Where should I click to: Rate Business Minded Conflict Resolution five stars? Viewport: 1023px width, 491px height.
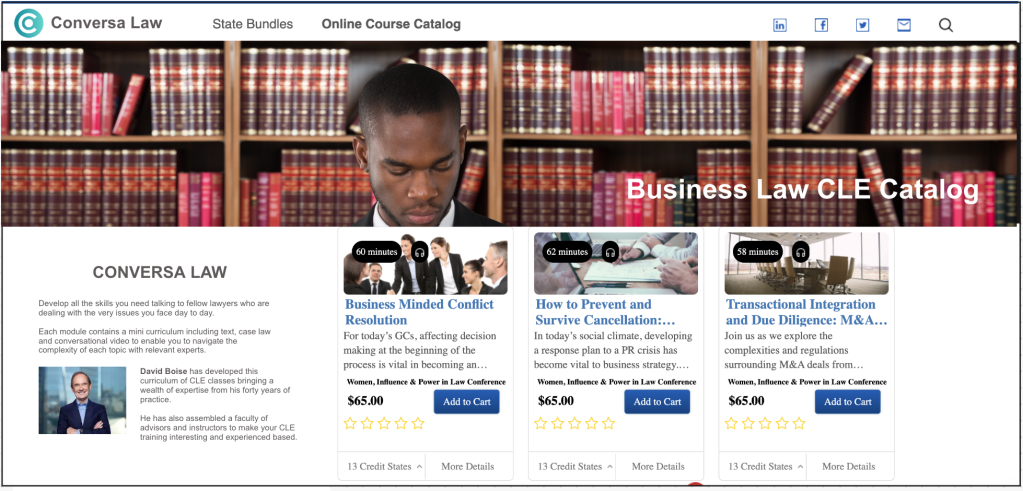tap(418, 424)
